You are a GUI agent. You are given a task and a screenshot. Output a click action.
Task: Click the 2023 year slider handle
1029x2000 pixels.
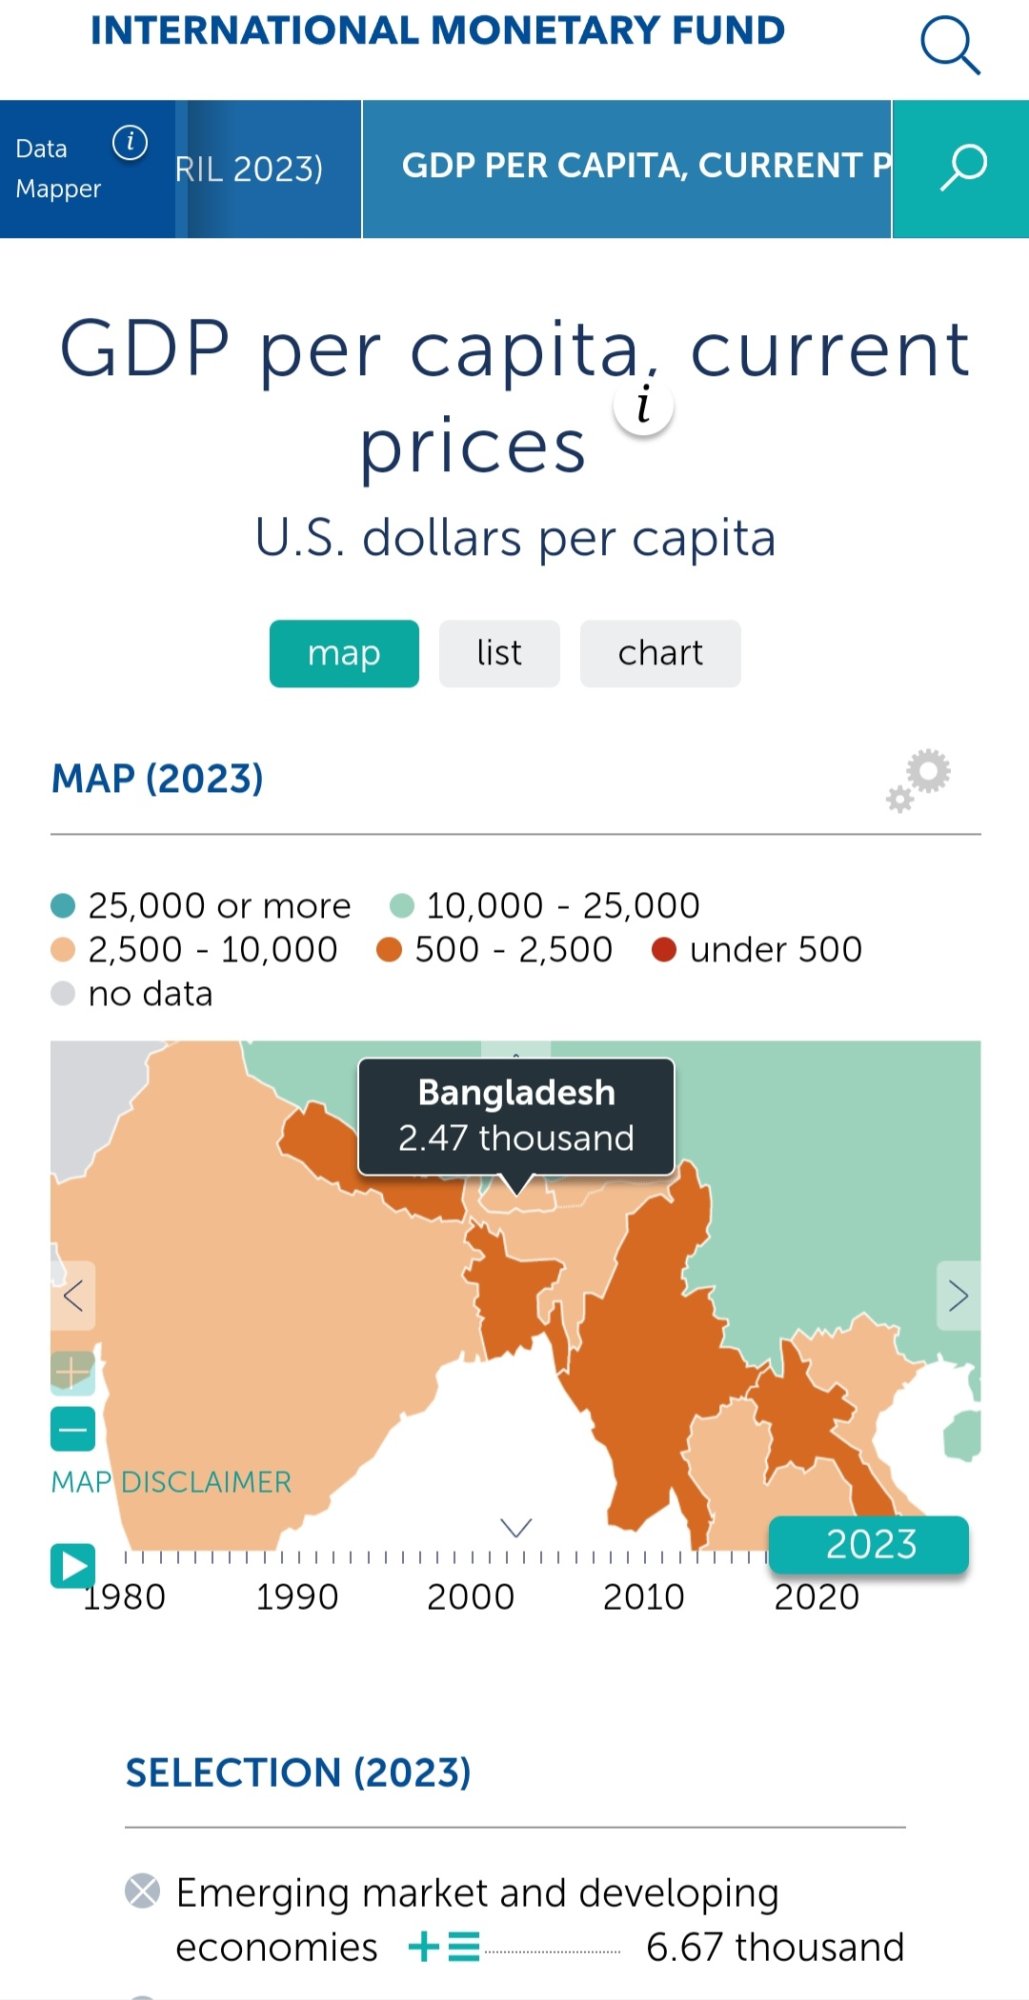tap(869, 1545)
